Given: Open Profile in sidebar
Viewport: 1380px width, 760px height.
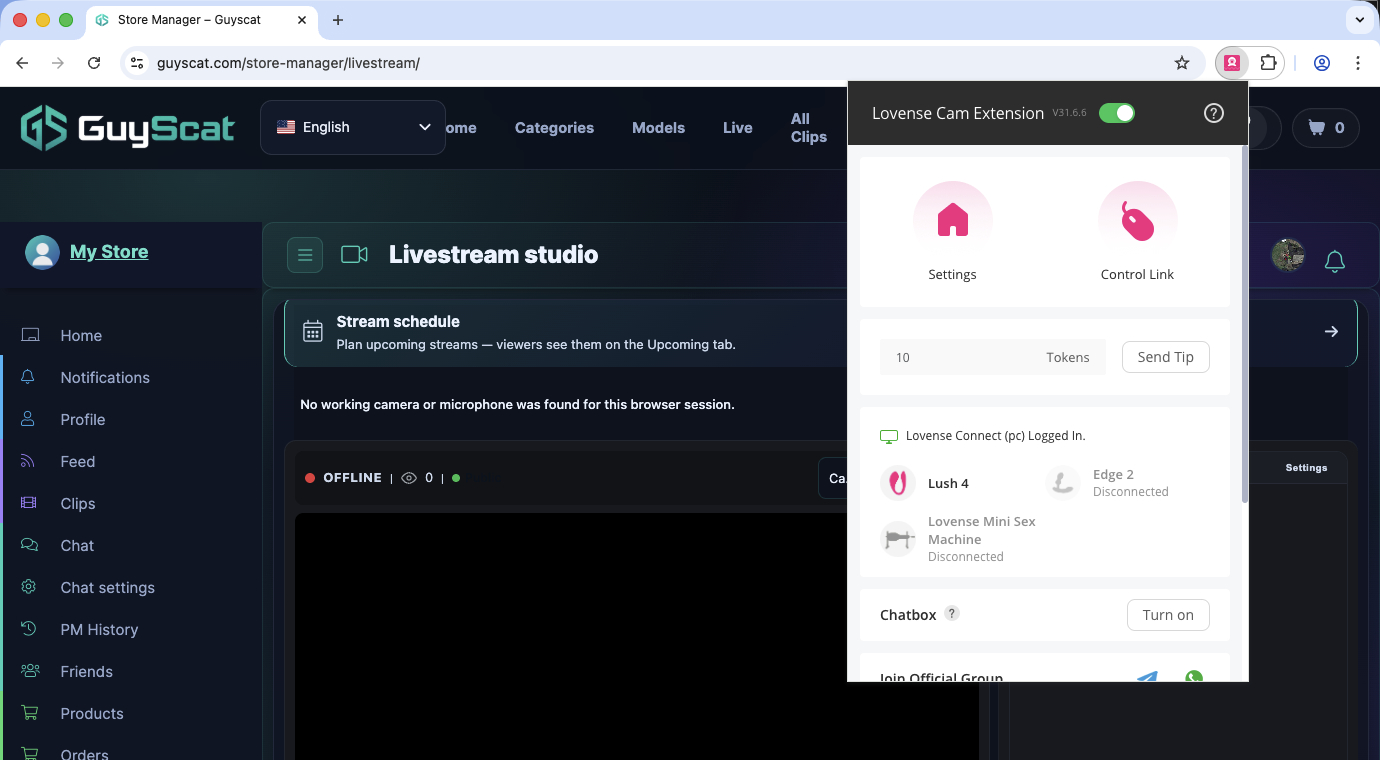Looking at the screenshot, I should point(83,420).
